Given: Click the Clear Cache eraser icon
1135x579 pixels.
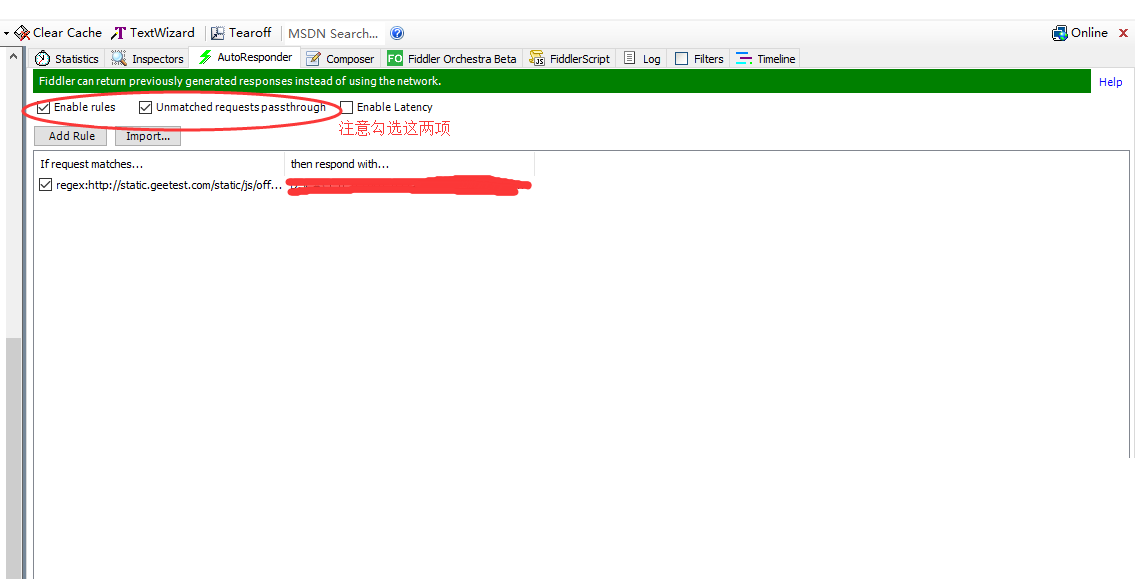Looking at the screenshot, I should tap(22, 33).
